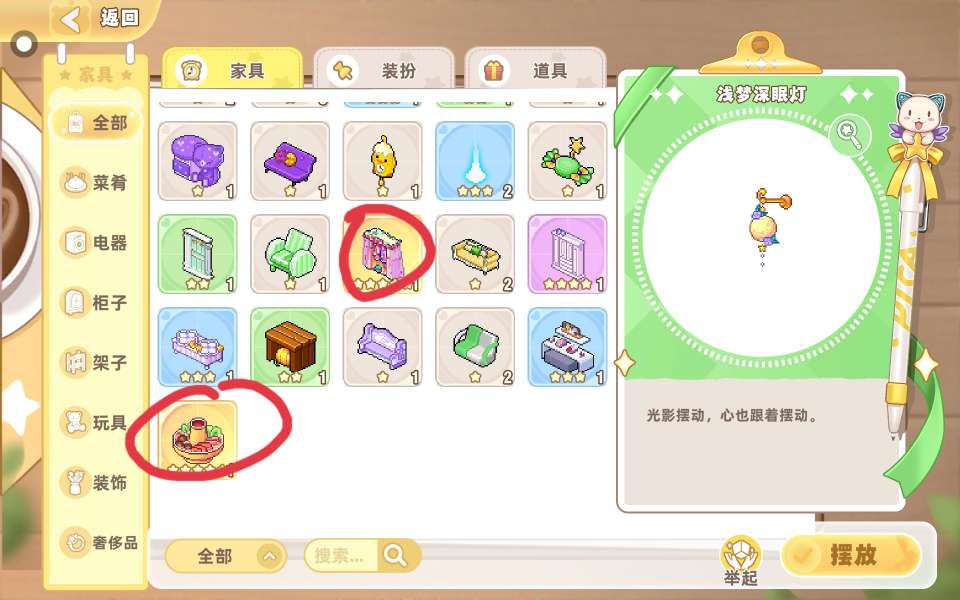Screen dimensions: 960x600
Task: Focus the 搜索 search input field
Action: click(342, 556)
